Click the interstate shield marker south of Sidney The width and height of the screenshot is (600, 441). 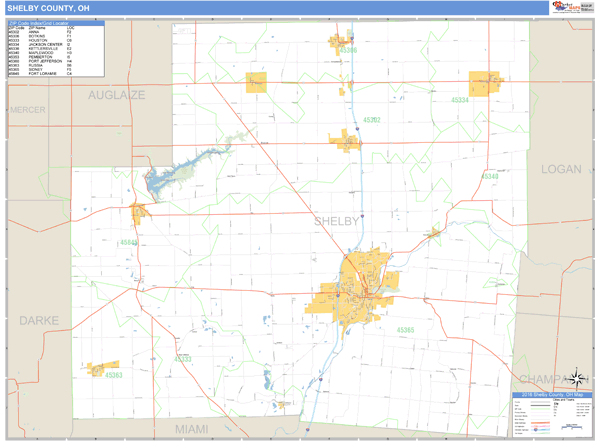pyautogui.click(x=322, y=380)
